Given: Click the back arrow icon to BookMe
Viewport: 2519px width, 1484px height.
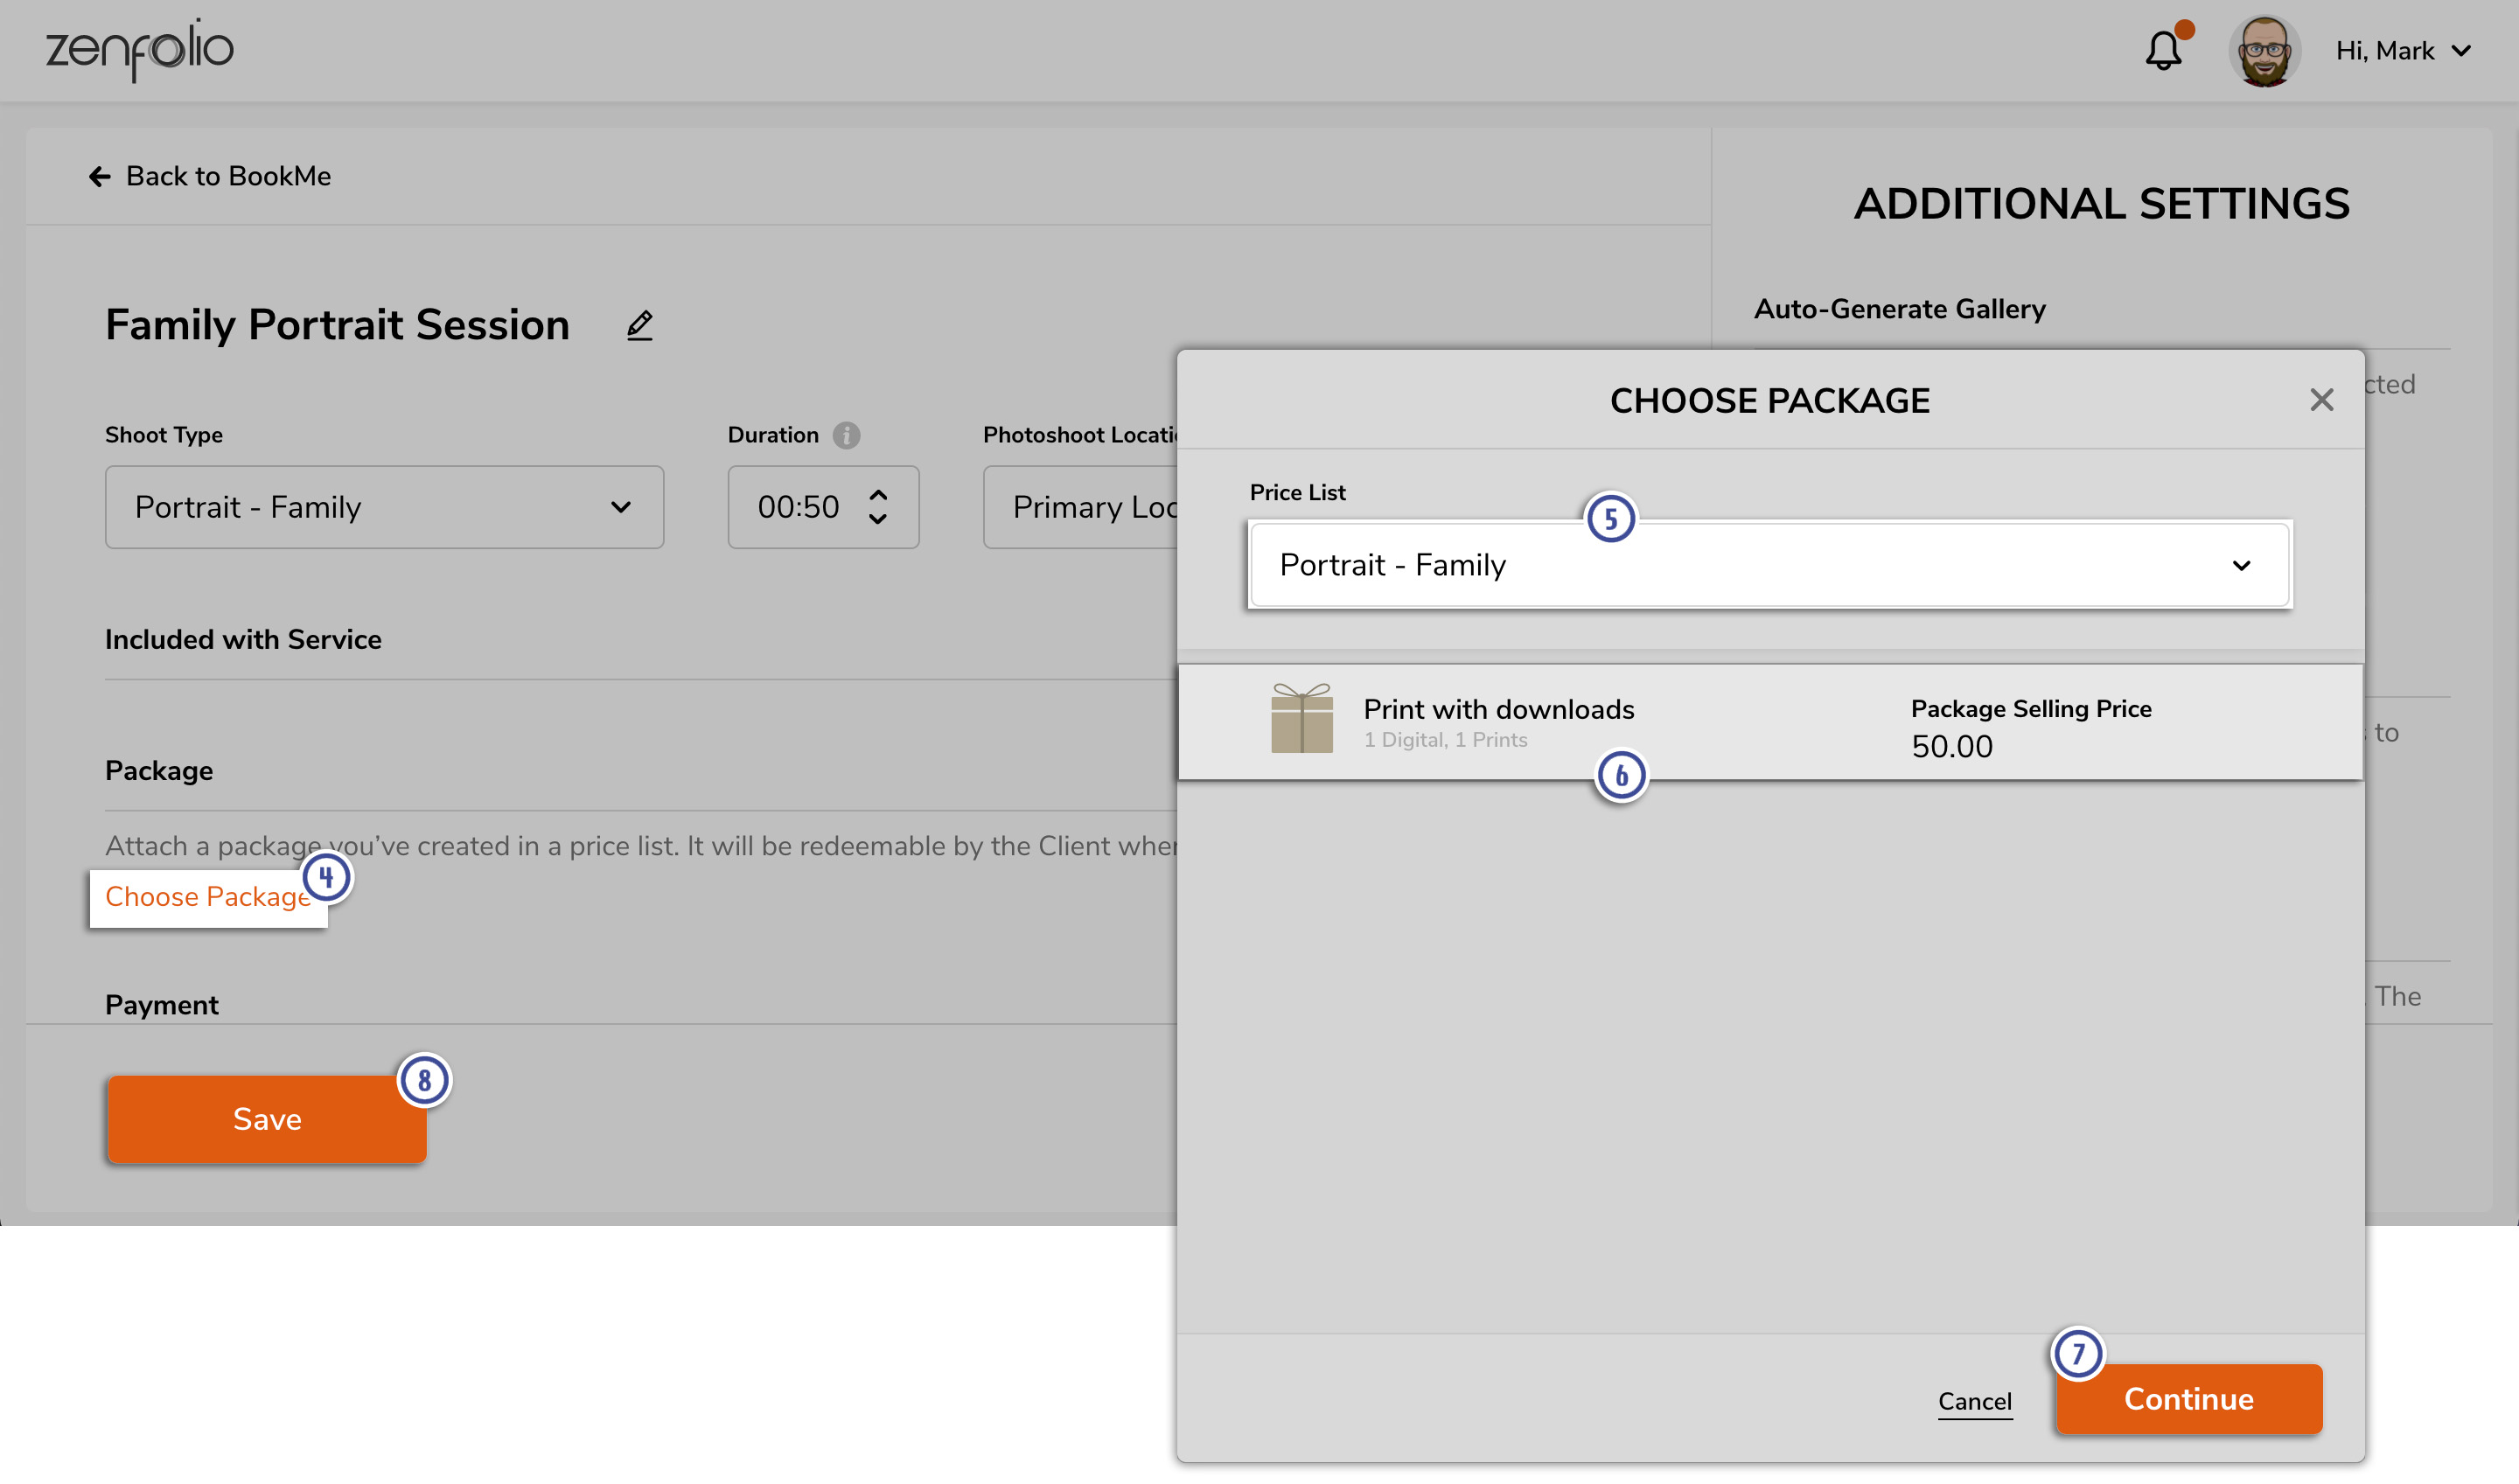Looking at the screenshot, I should [99, 175].
